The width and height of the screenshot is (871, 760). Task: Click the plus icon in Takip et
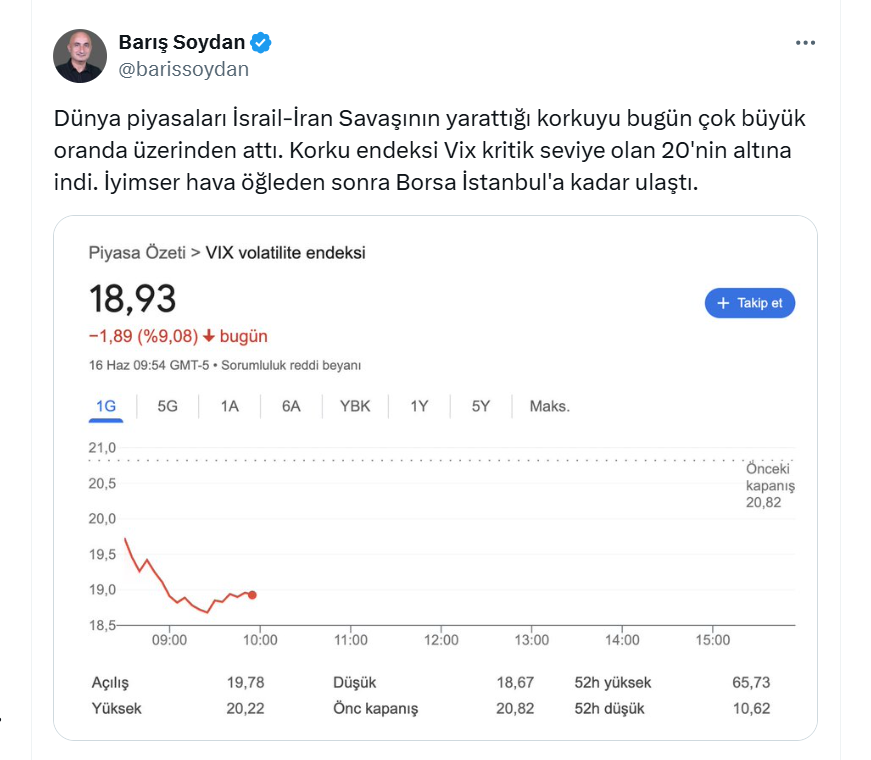point(723,303)
